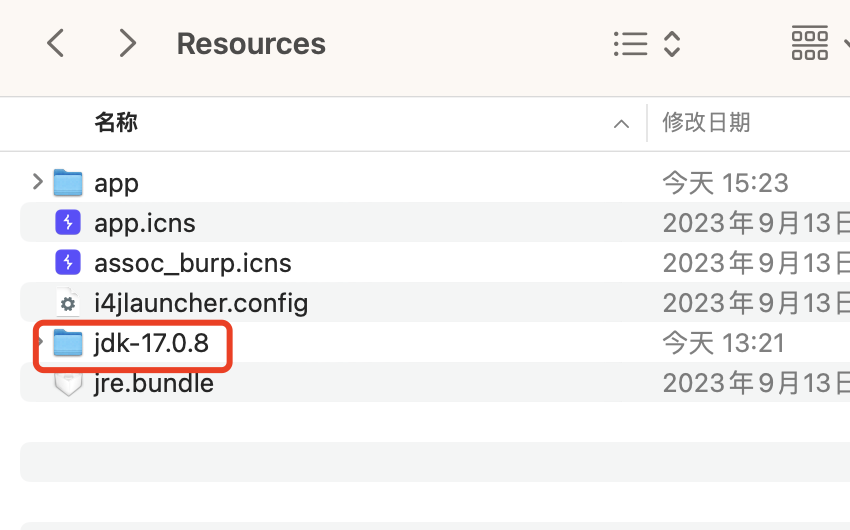Select the app folder icon
Viewport: 850px width, 530px height.
click(x=68, y=182)
